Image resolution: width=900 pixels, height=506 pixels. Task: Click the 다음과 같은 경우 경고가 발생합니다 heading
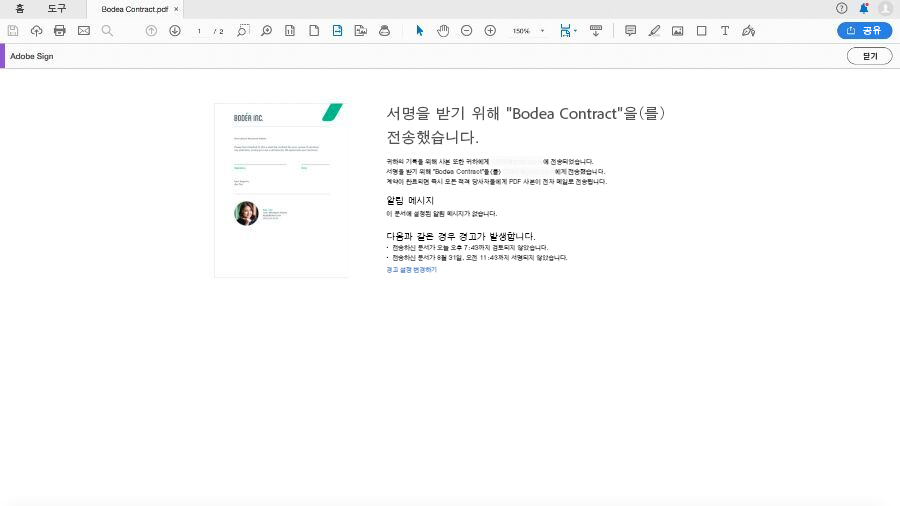point(460,236)
